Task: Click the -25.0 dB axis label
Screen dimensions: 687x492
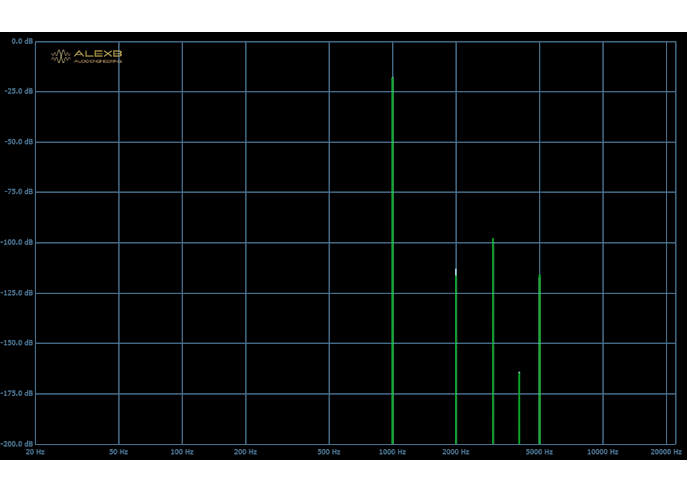Action: (19, 91)
